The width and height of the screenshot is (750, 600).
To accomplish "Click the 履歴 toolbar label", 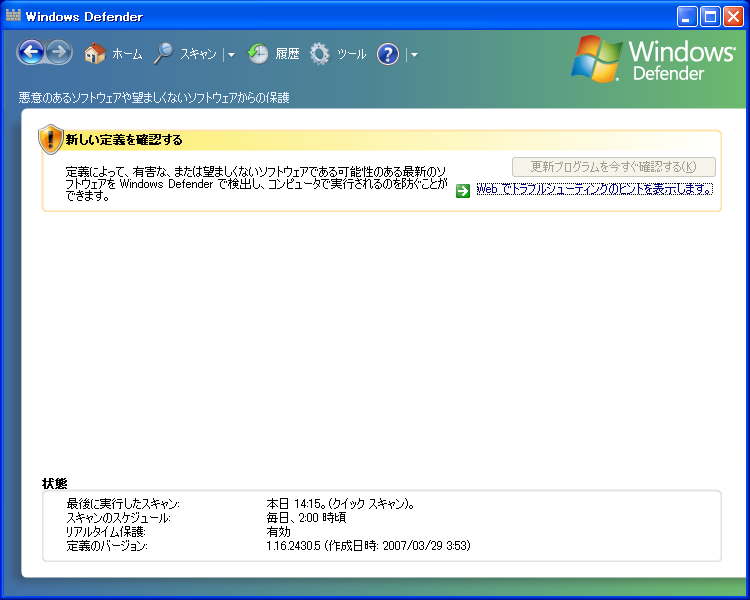I will (287, 54).
